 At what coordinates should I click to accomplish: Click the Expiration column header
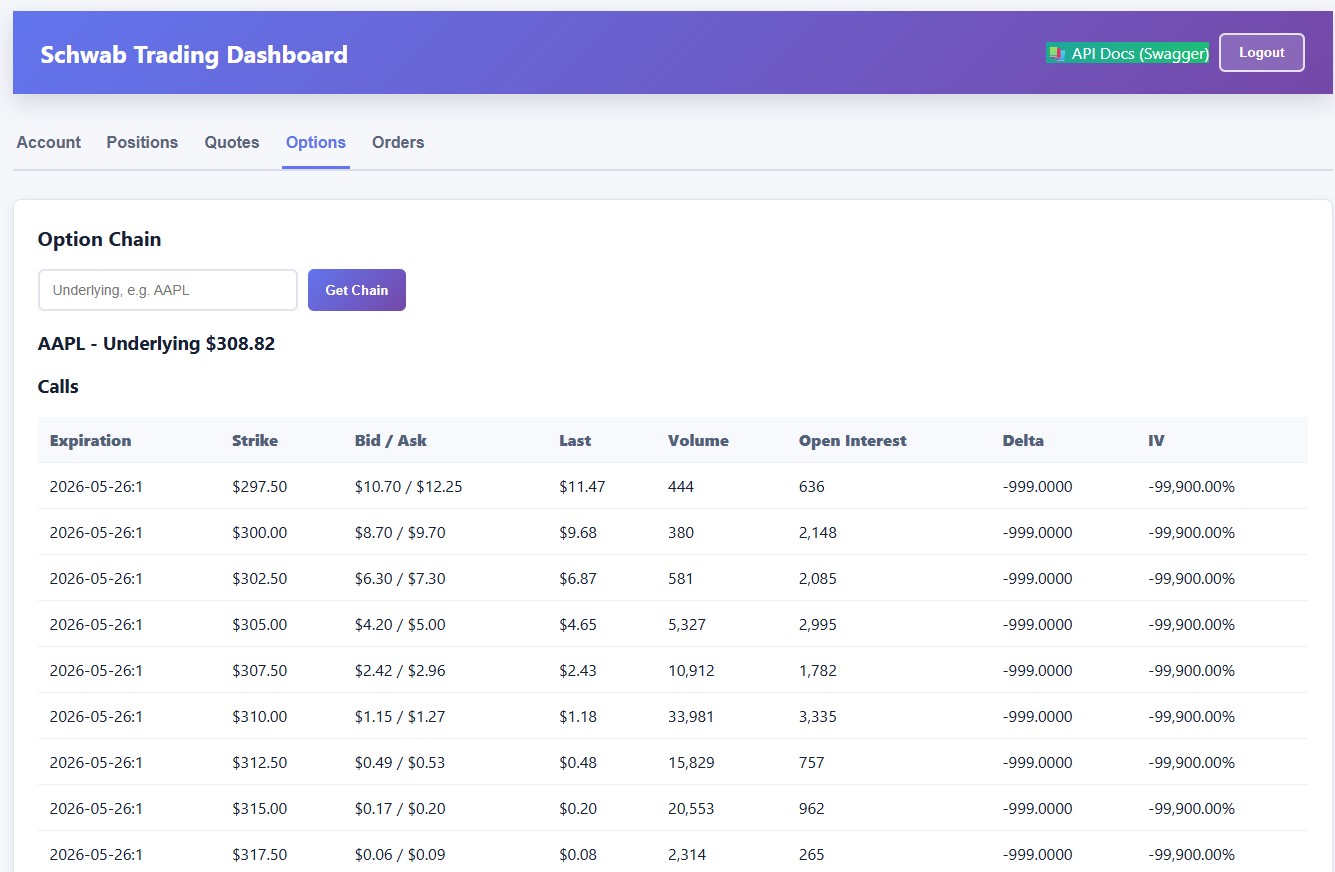point(90,440)
